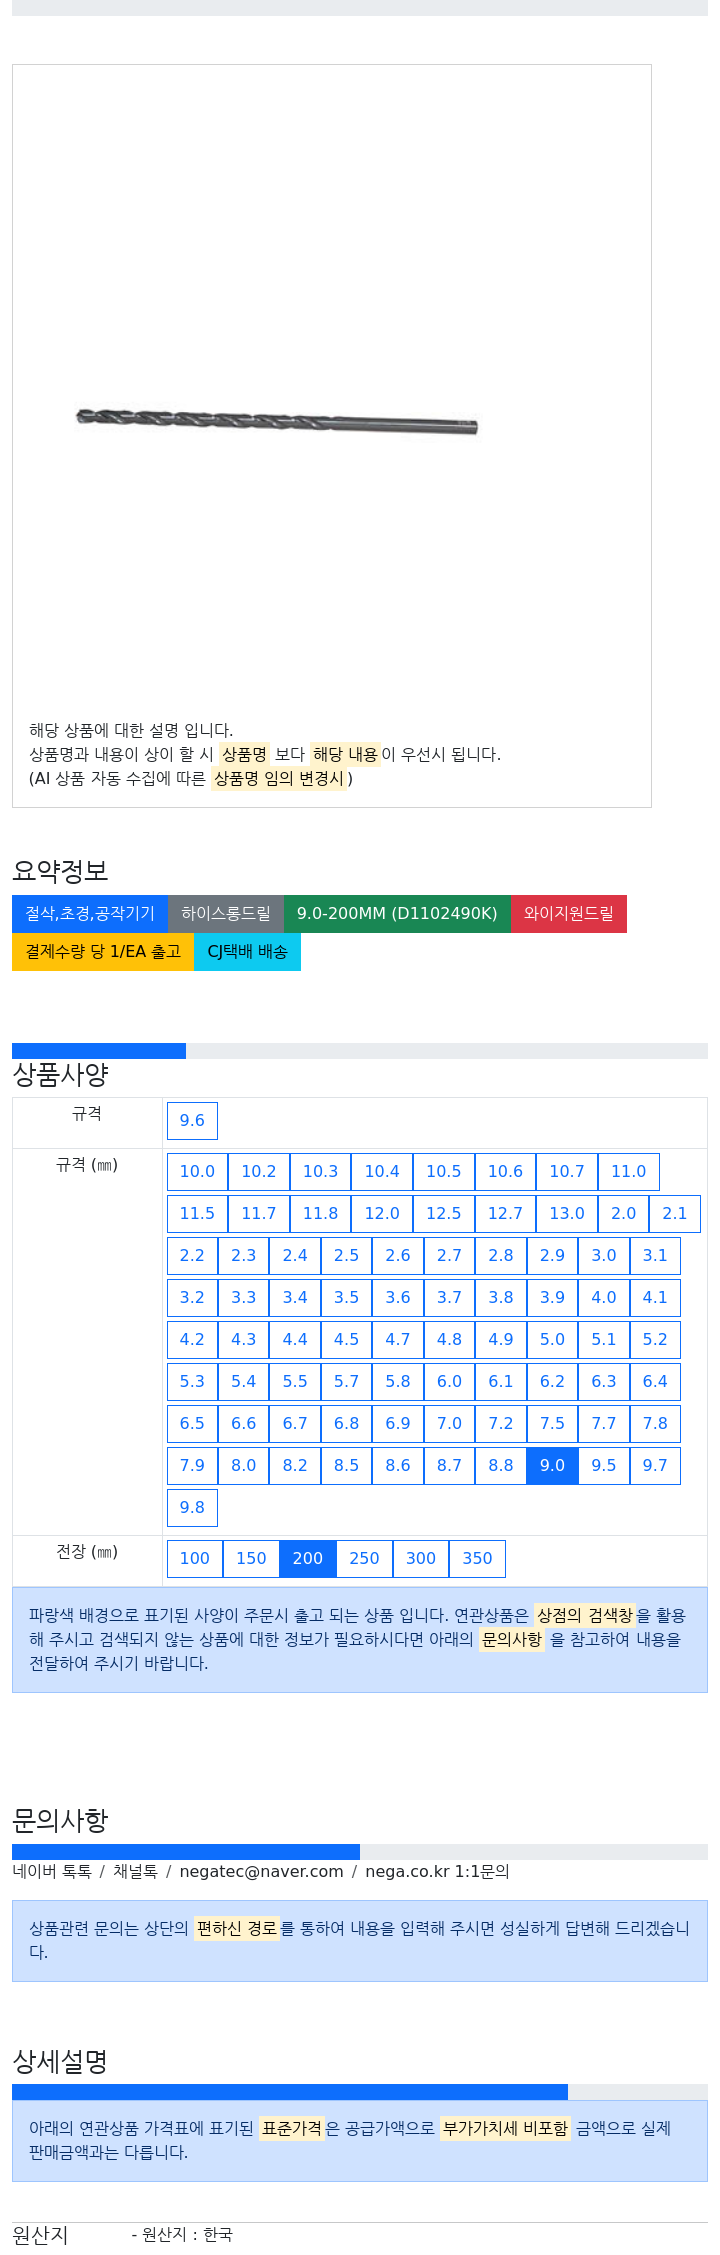Choose the 350 mm total length
Viewport: 720px width, 2255px height.
477,1558
